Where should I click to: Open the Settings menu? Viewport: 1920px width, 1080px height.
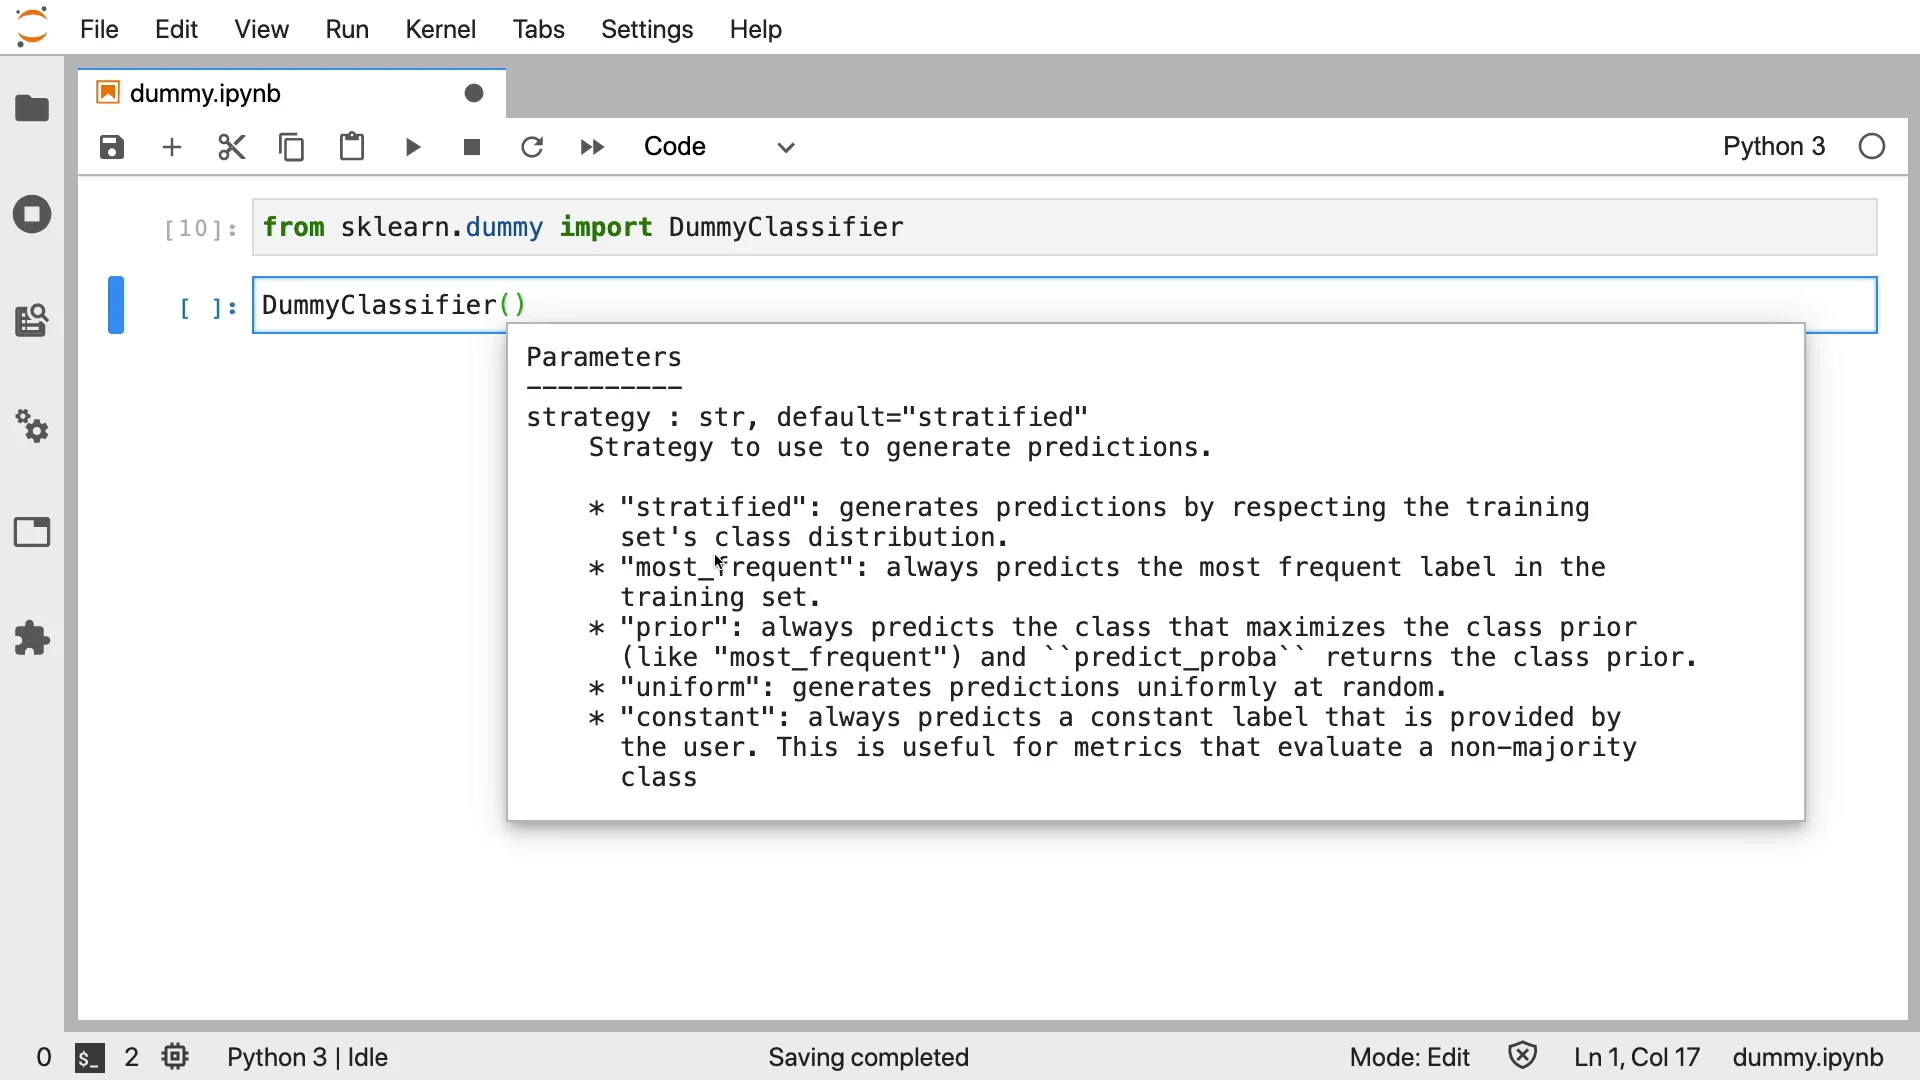(x=647, y=29)
